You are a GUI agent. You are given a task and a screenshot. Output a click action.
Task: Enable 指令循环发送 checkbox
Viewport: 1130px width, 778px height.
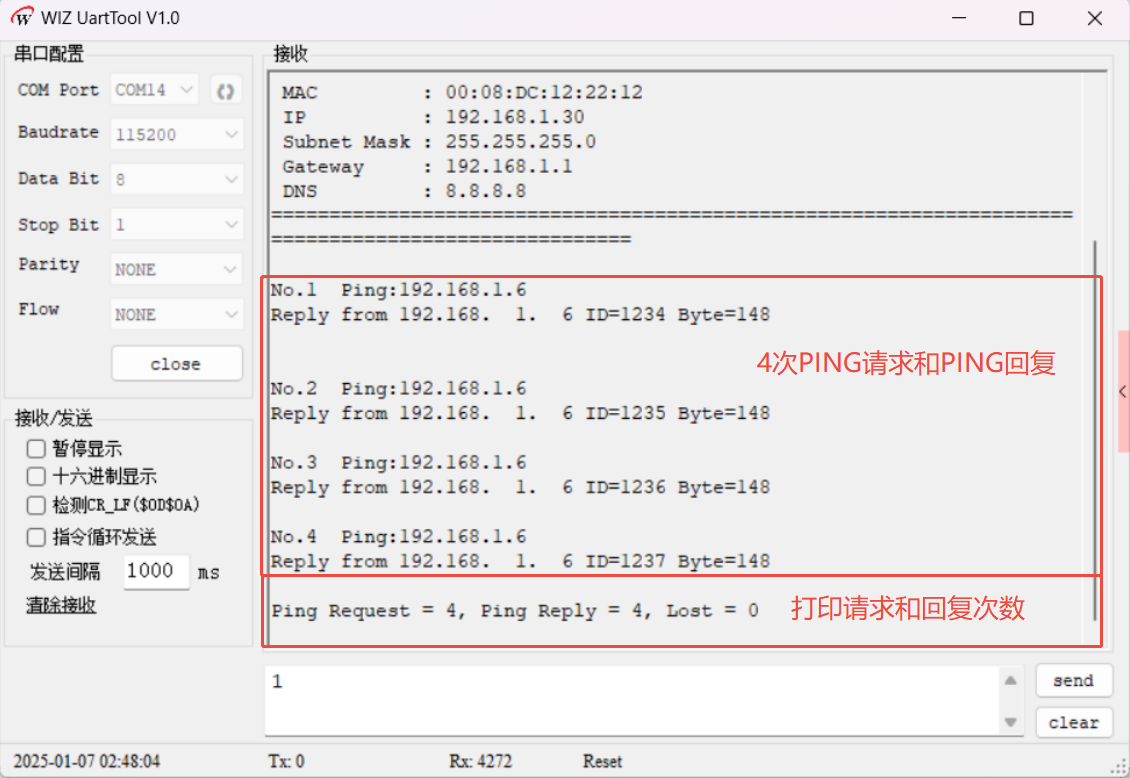click(x=37, y=538)
